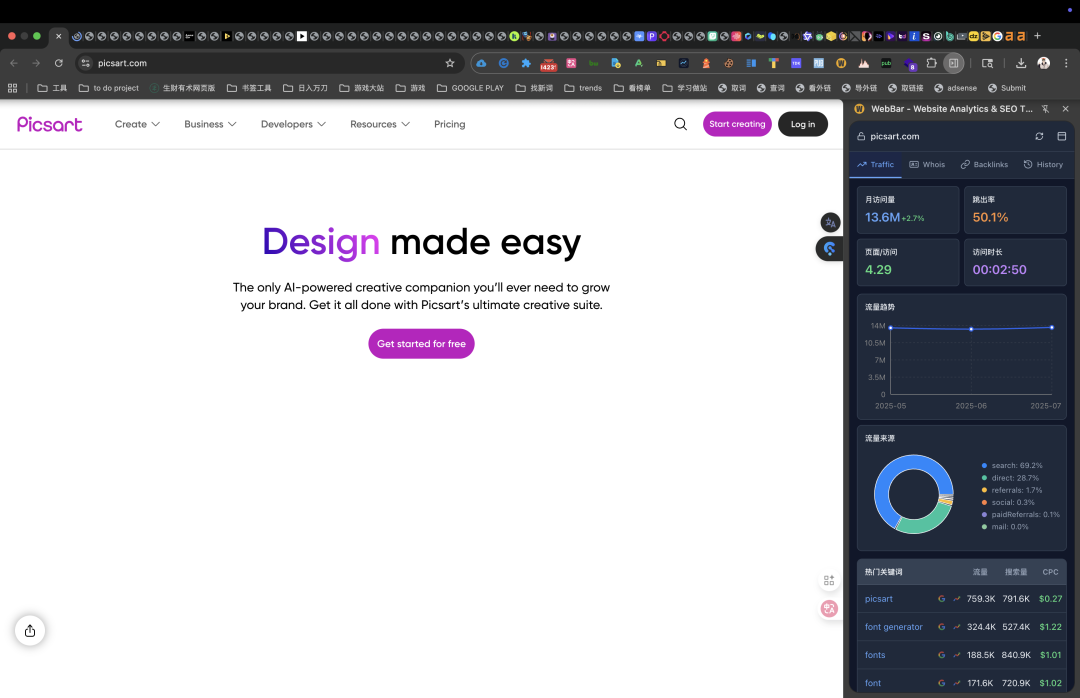Image resolution: width=1080 pixels, height=698 pixels.
Task: Click the '00:02:50' visit duration value
Action: point(999,269)
